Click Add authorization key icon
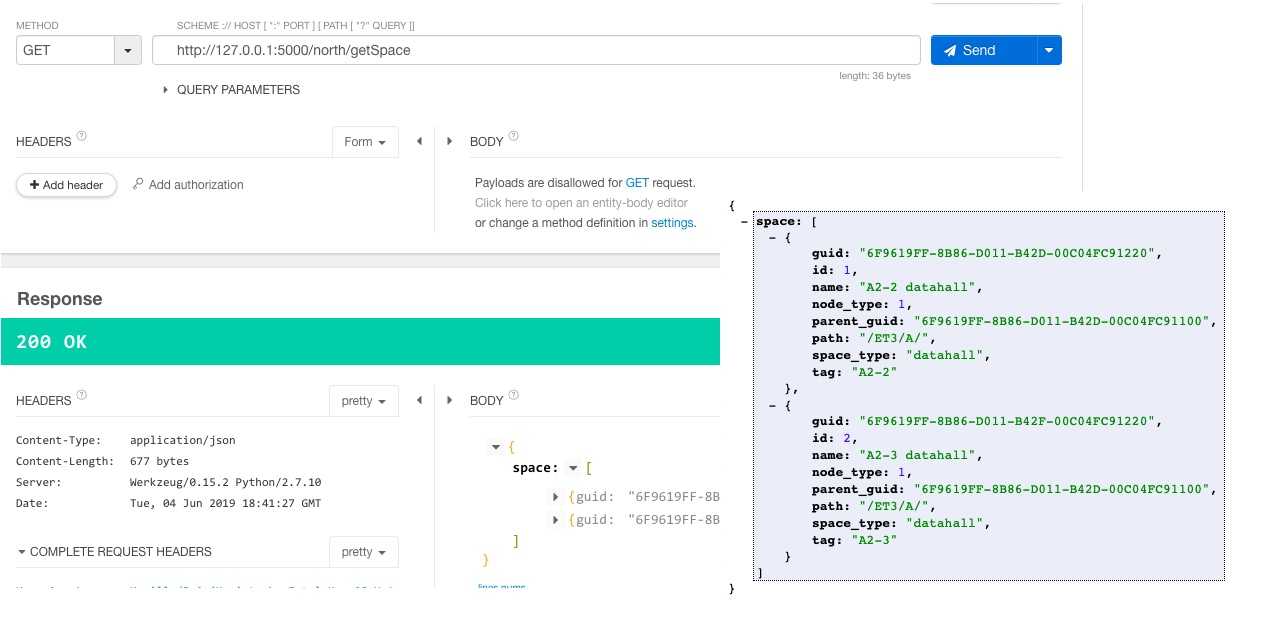Viewport: 1275px width, 618px height. coord(138,184)
